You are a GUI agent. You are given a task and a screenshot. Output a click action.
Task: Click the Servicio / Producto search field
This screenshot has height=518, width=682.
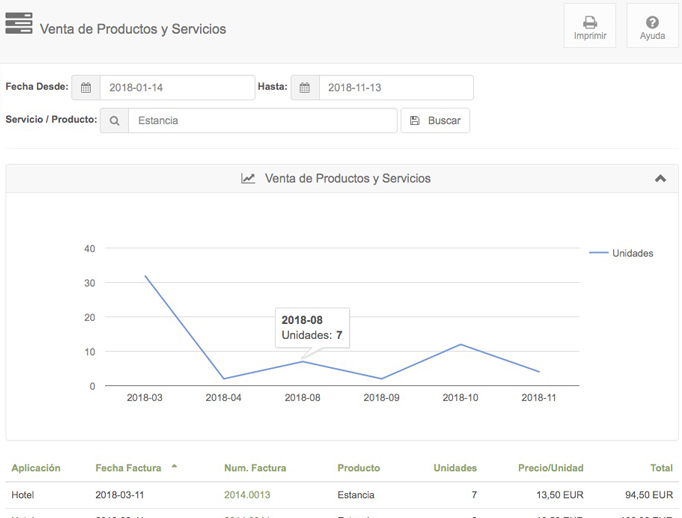click(262, 121)
